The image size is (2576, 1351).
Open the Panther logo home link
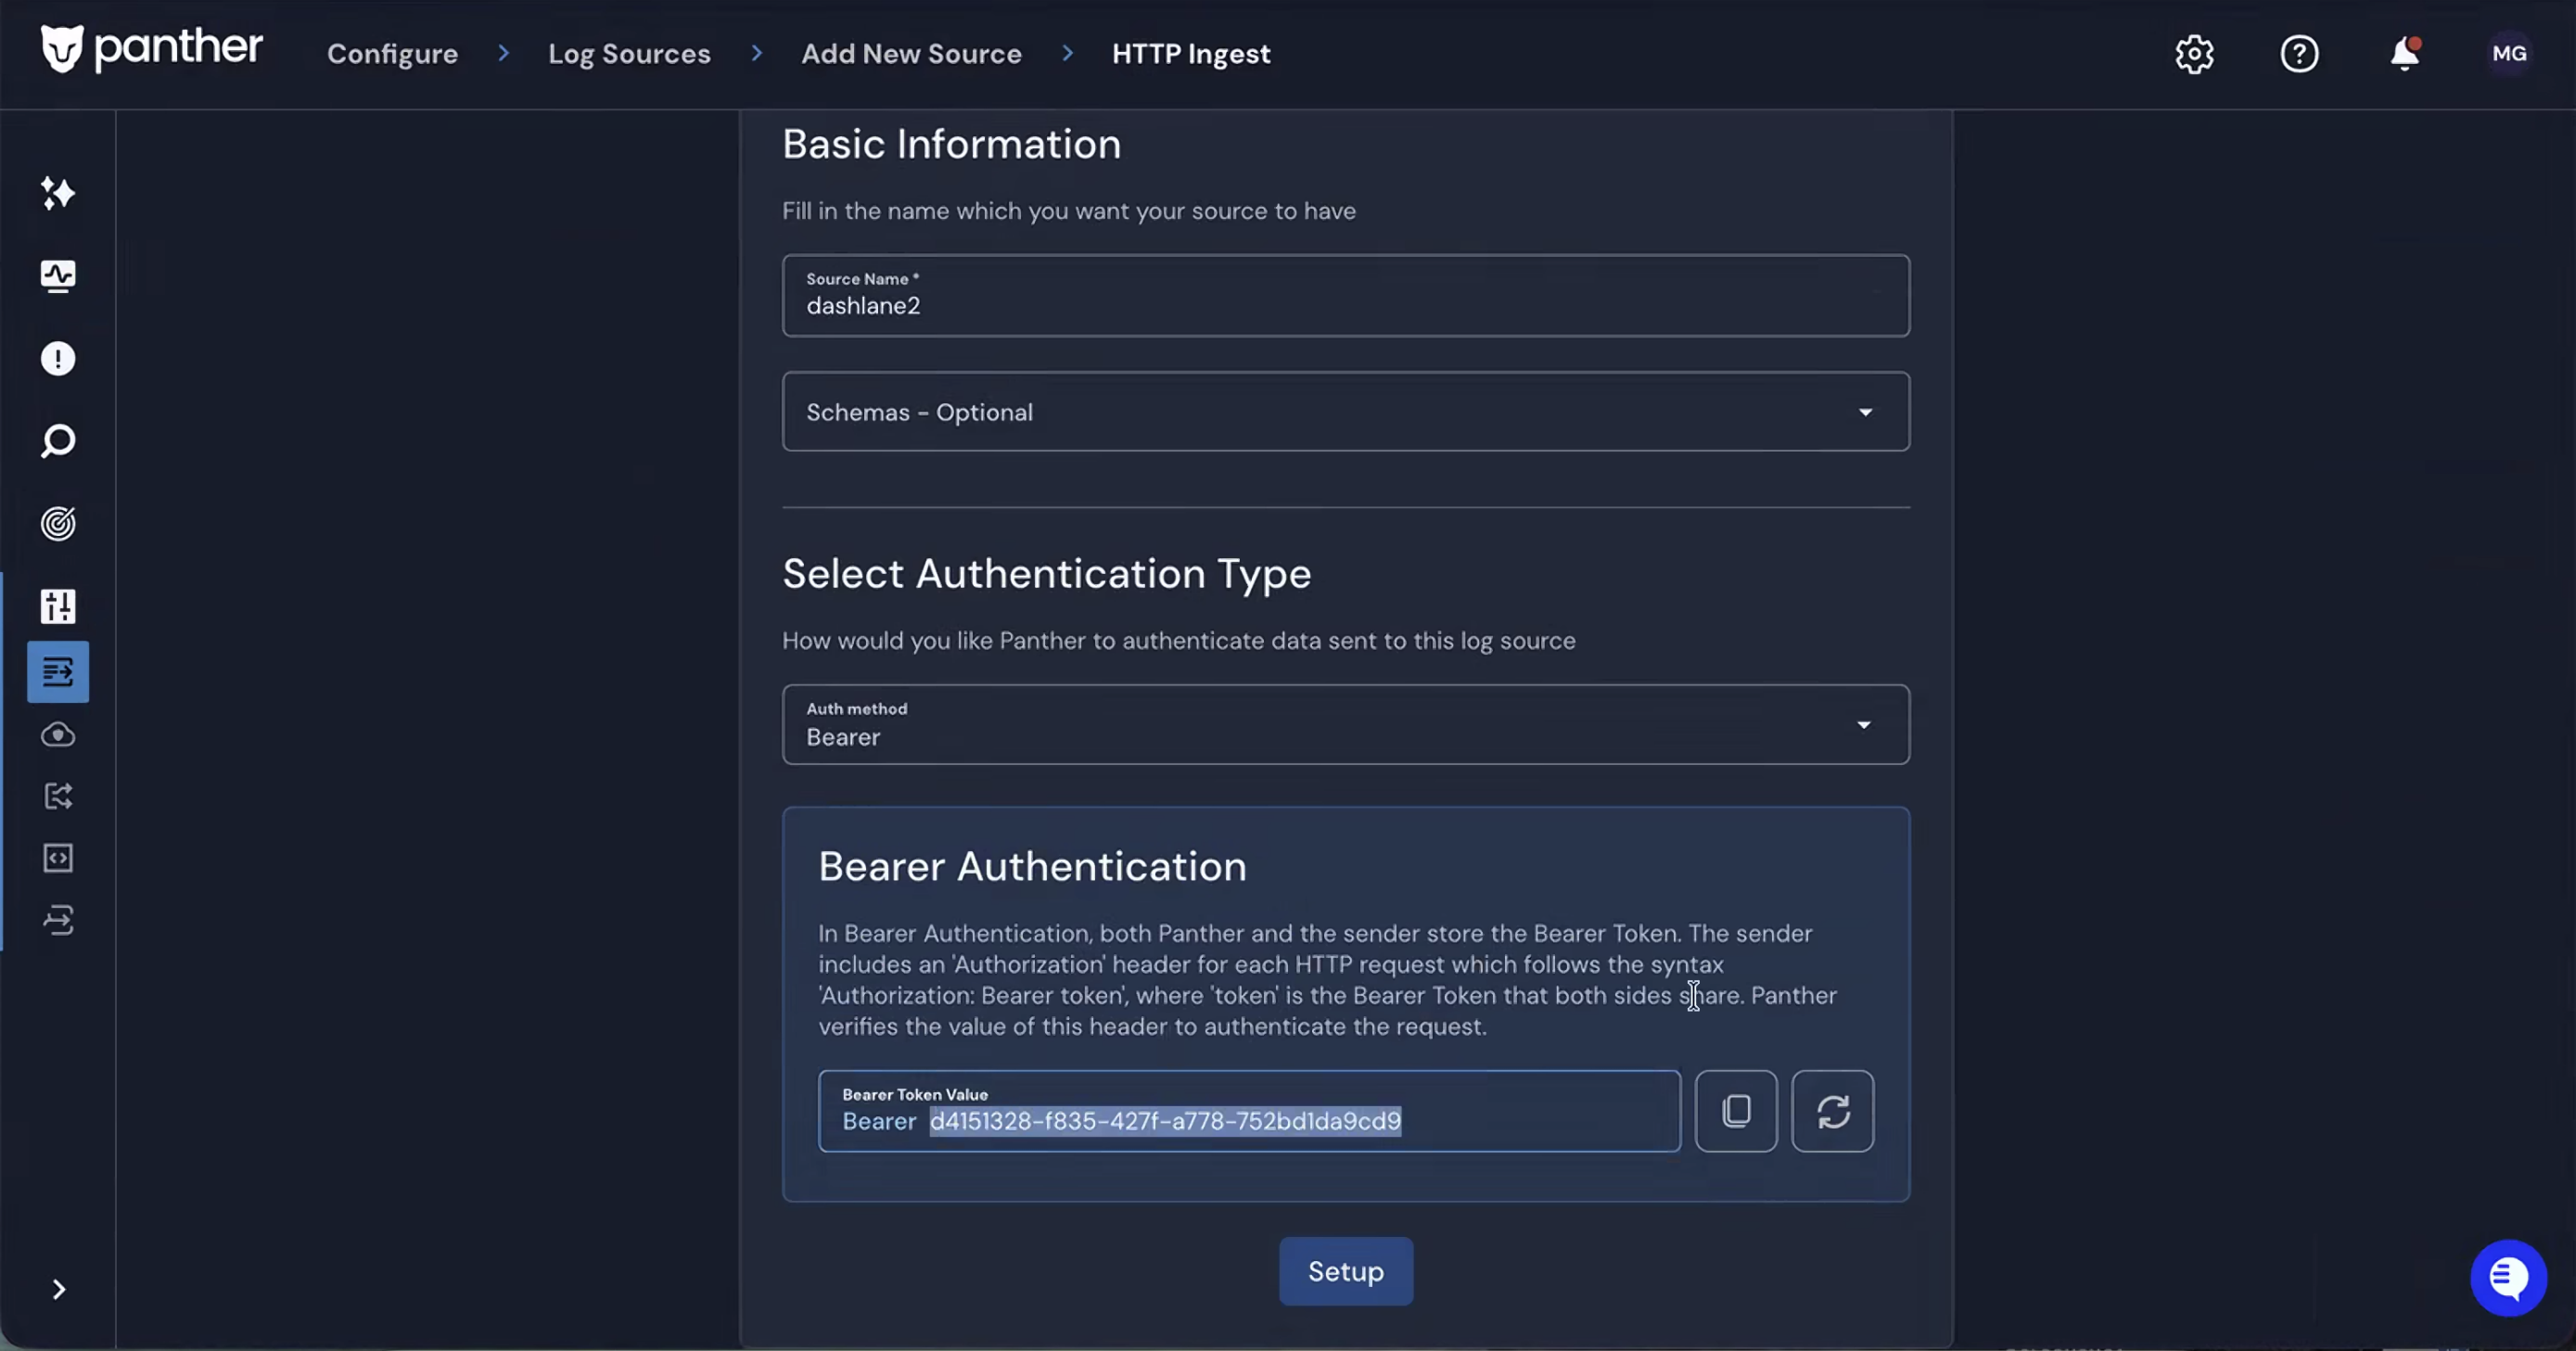(151, 50)
